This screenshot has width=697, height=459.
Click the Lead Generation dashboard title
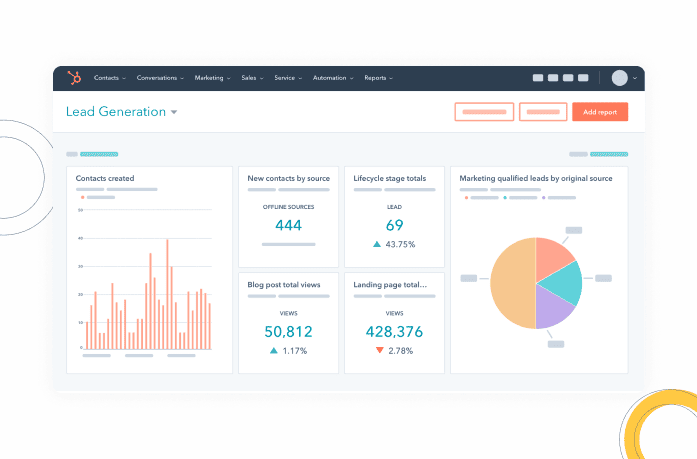116,112
